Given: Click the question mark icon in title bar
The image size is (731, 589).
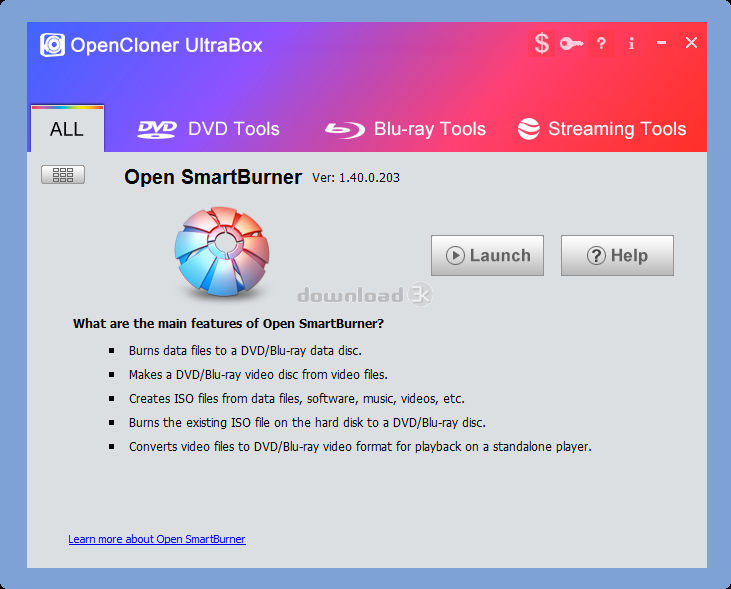Looking at the screenshot, I should (x=601, y=44).
